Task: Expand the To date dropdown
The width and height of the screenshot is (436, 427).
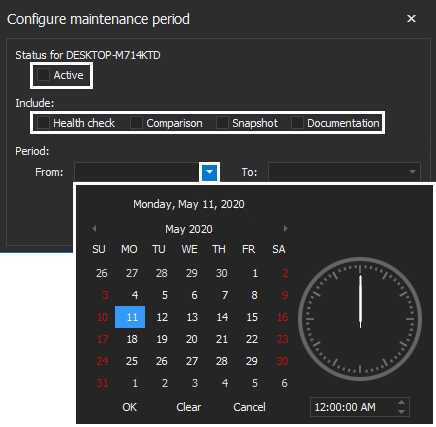Action: (x=412, y=172)
